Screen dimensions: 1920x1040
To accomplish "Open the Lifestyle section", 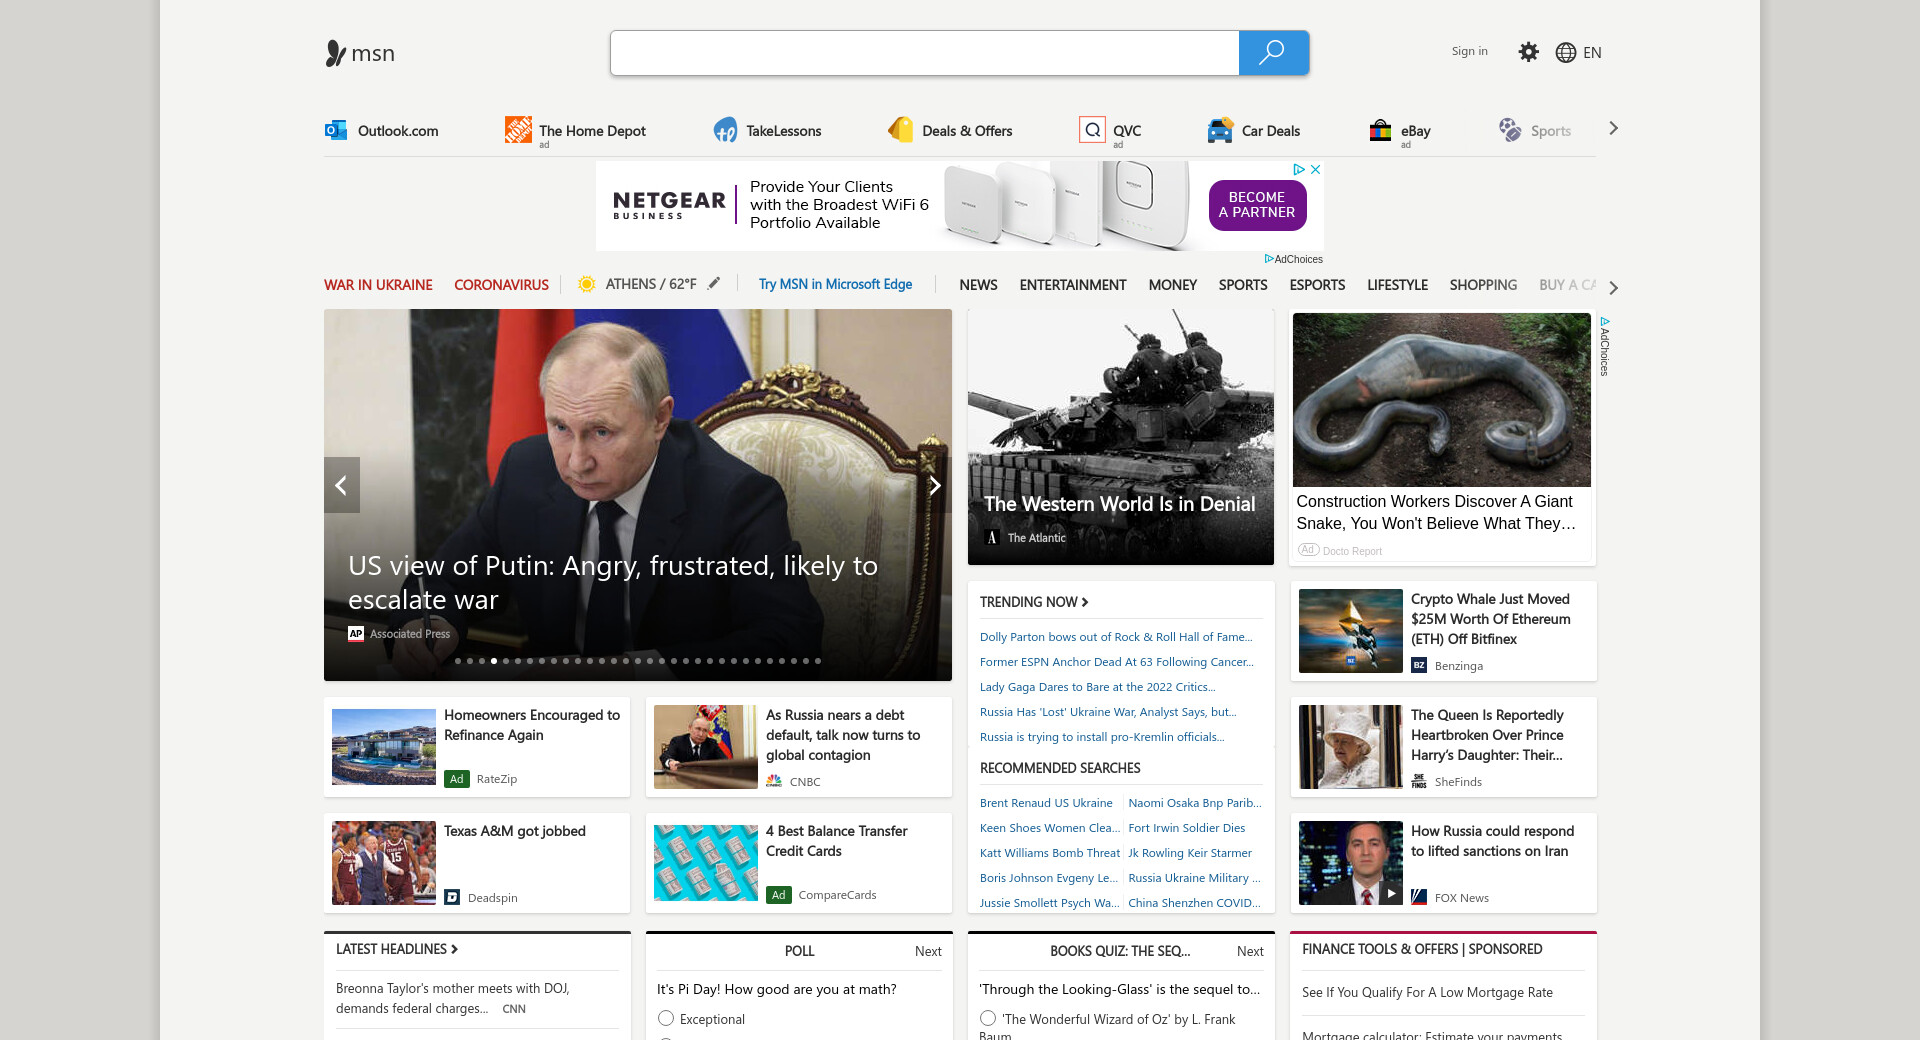I will tap(1397, 285).
